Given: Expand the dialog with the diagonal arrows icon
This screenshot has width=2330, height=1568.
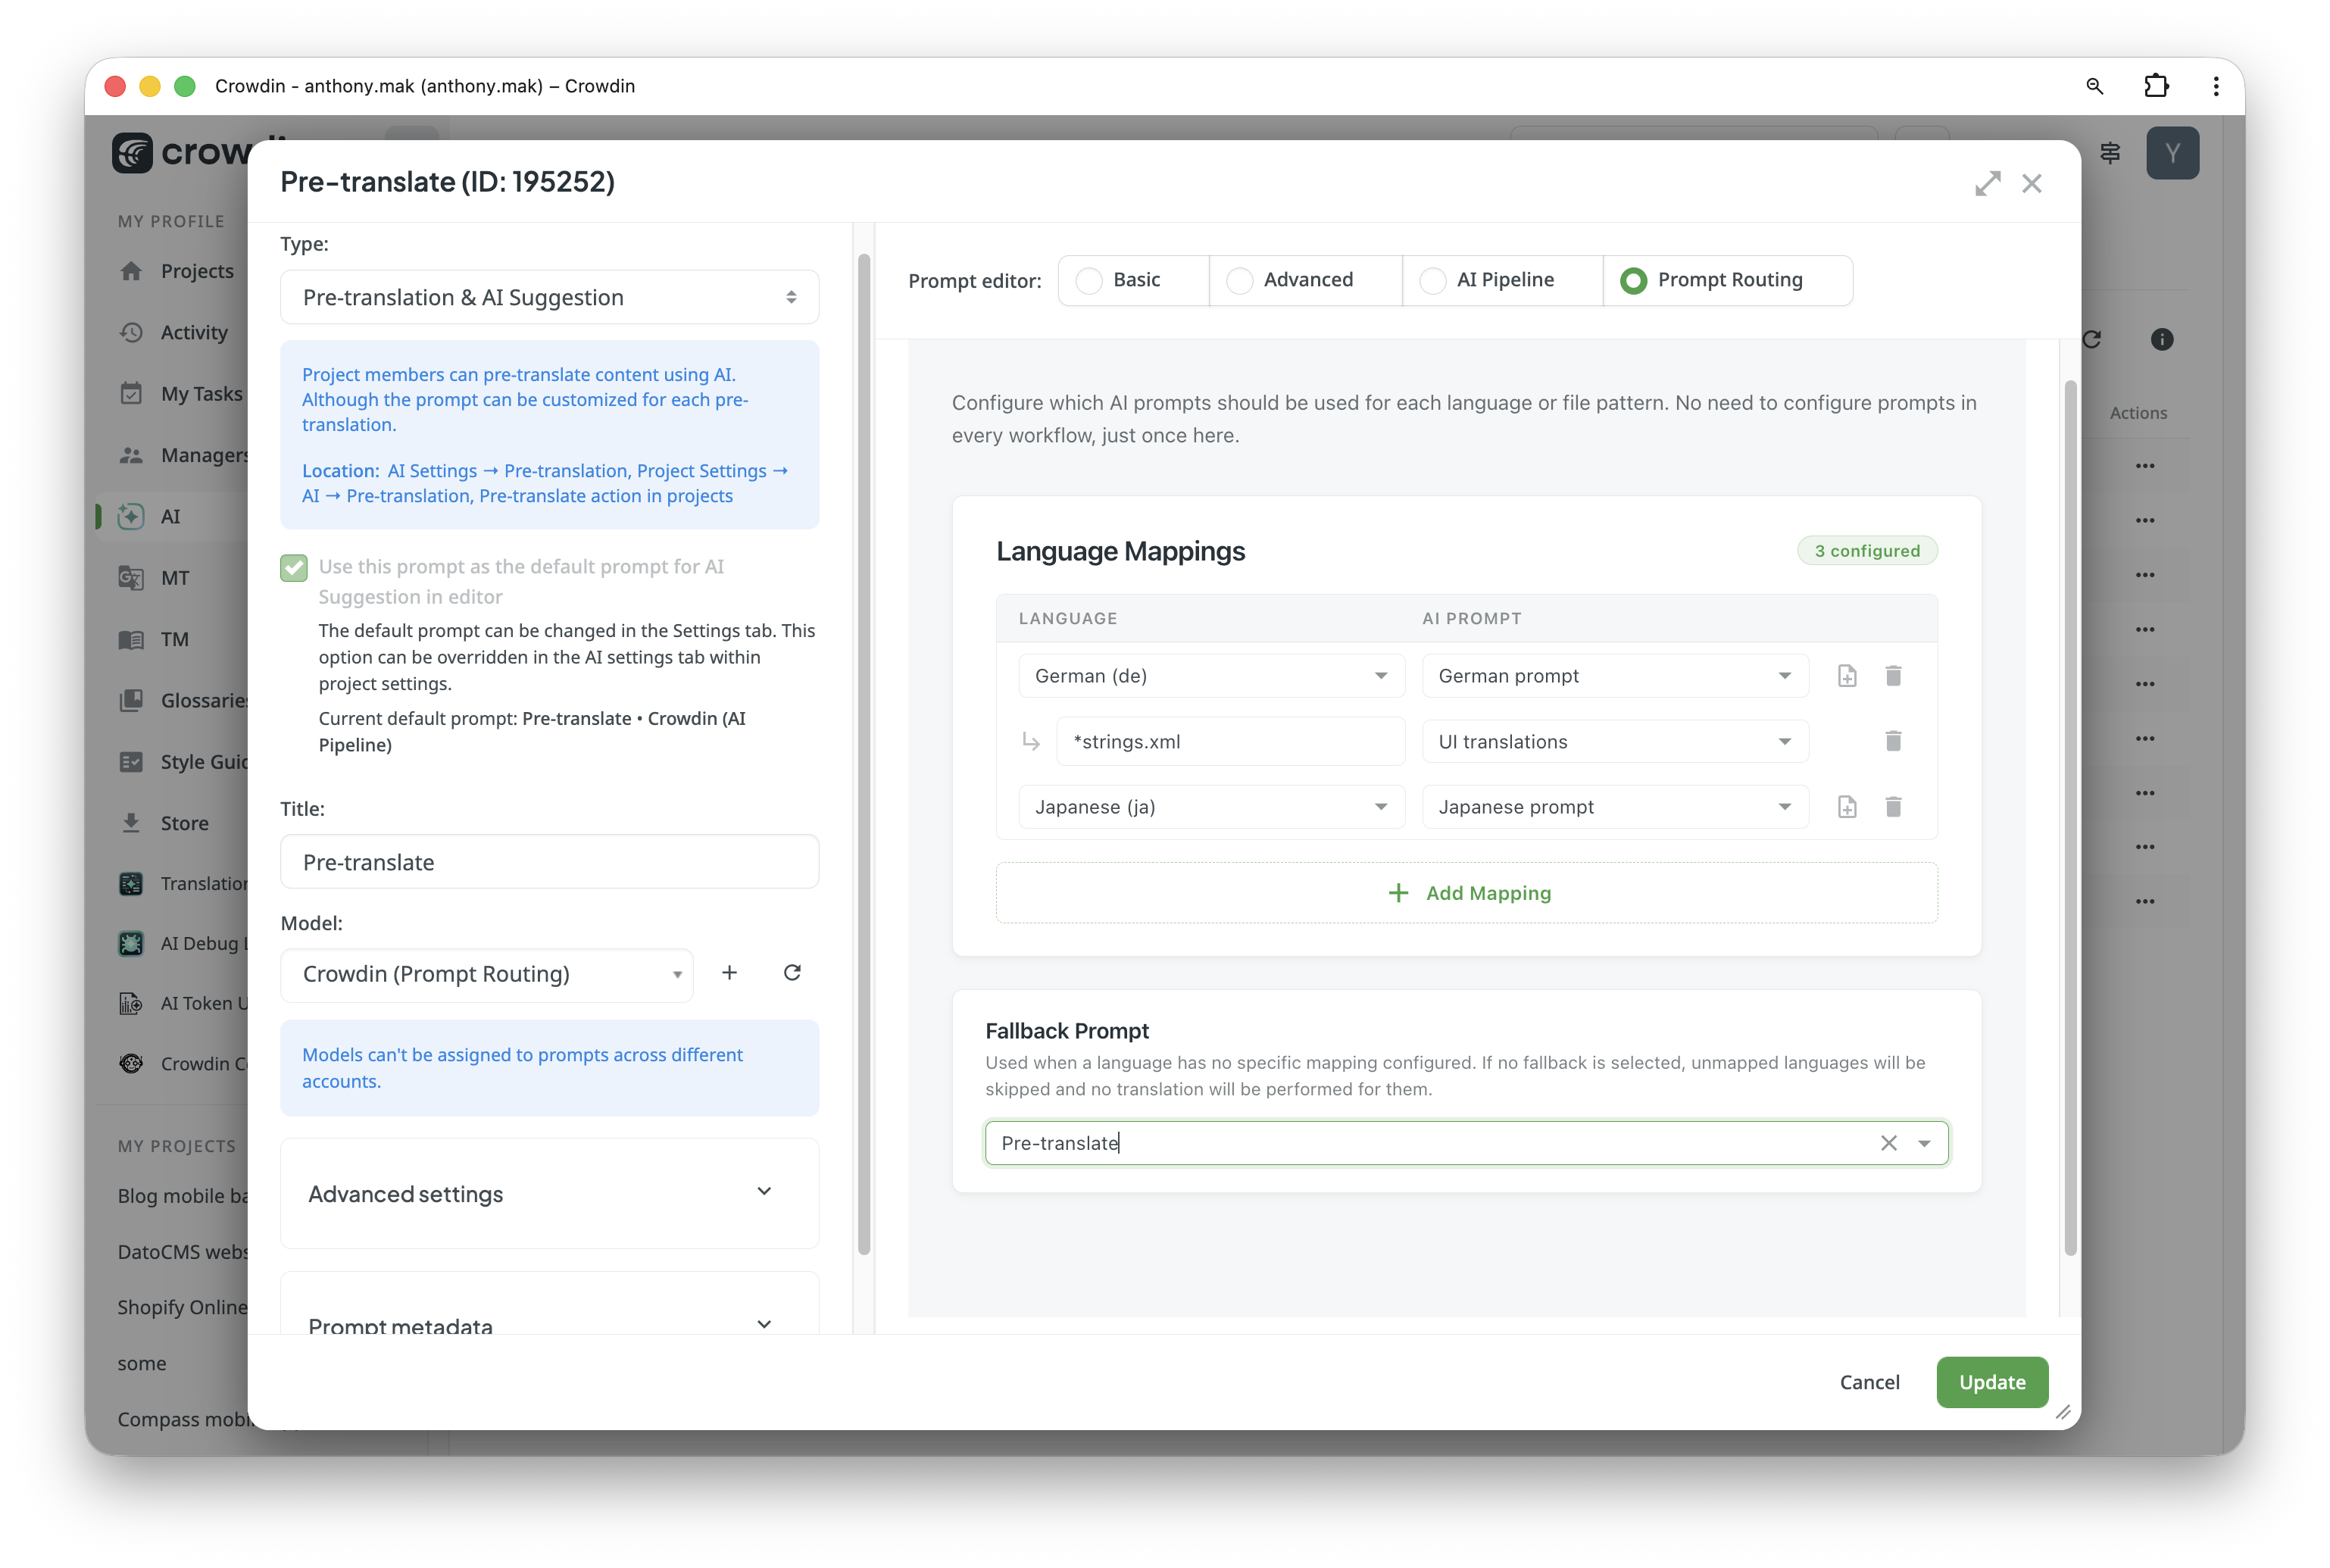Looking at the screenshot, I should point(1987,183).
